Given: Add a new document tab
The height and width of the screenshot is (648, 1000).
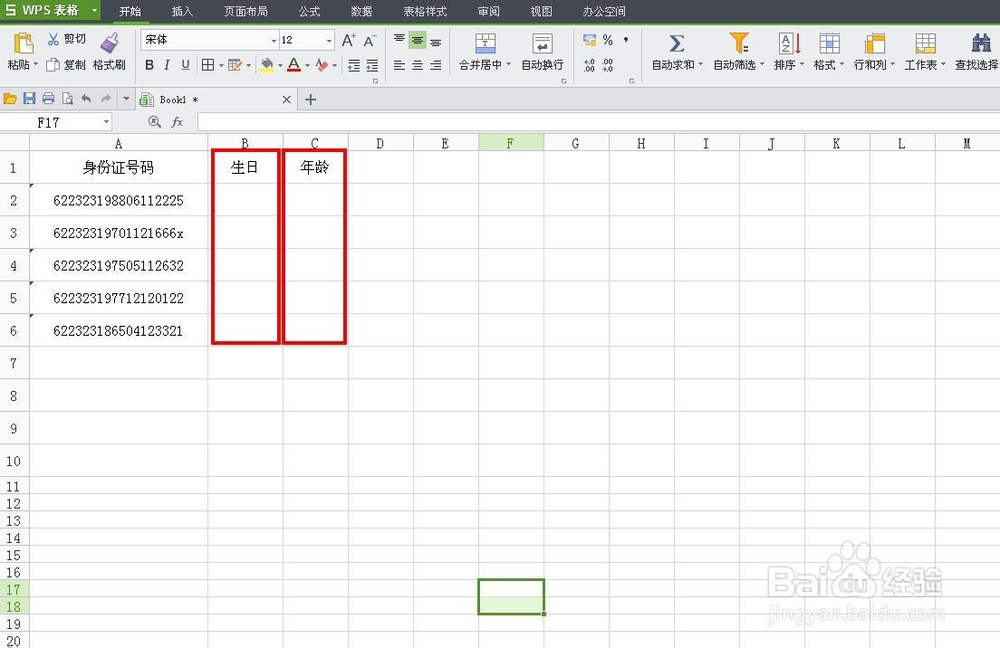Looking at the screenshot, I should (x=311, y=99).
